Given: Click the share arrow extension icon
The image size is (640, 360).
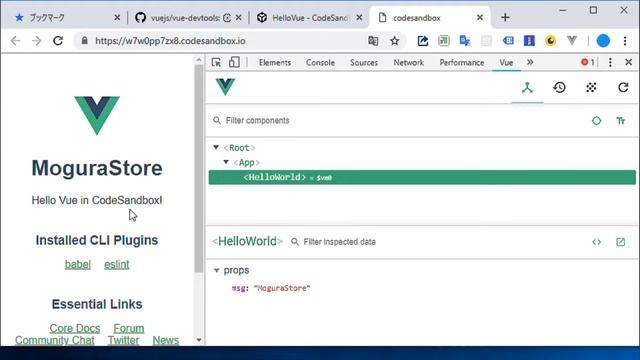Looking at the screenshot, I should (x=422, y=40).
